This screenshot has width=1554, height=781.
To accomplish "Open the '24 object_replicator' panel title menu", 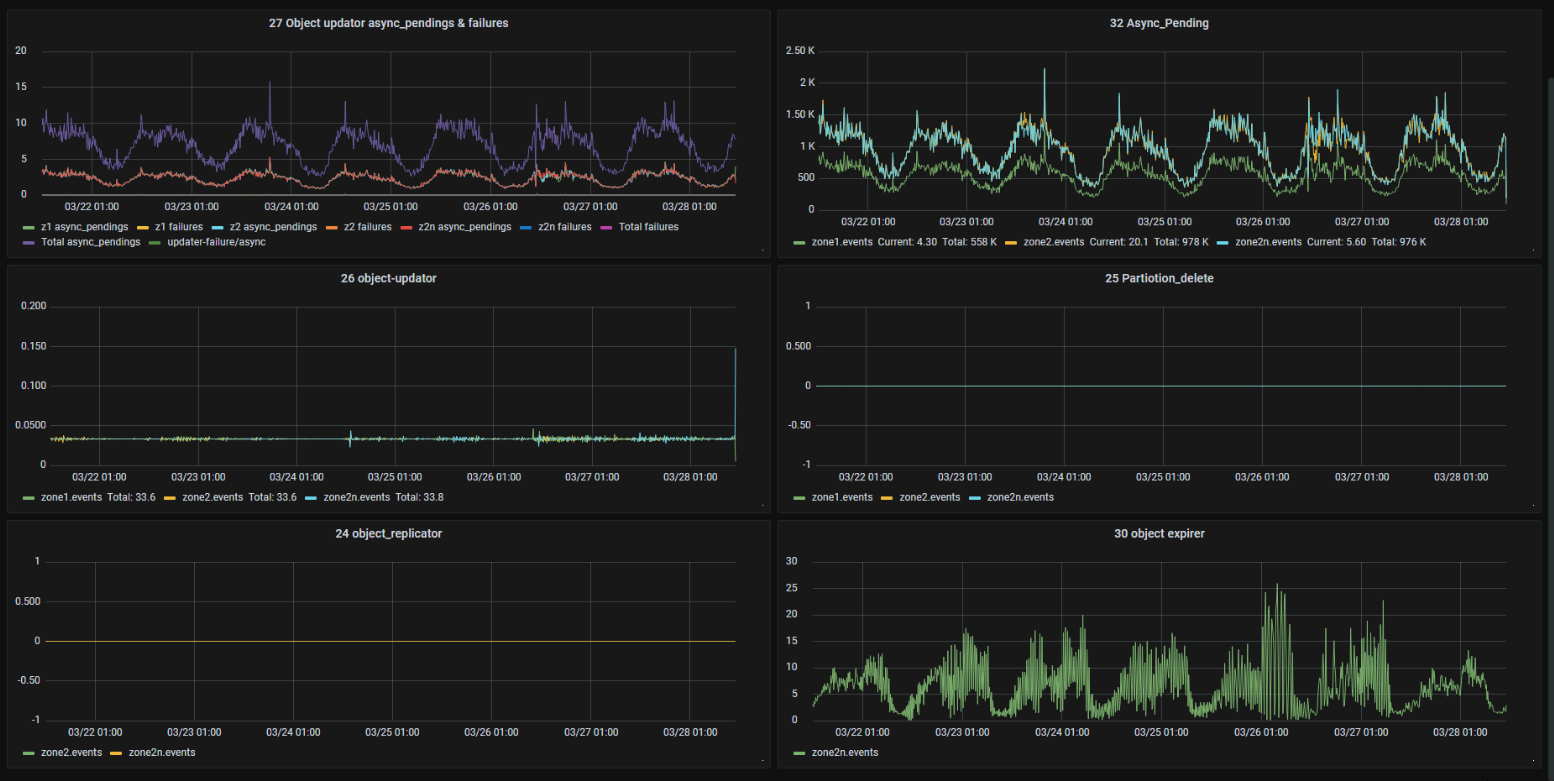I will (388, 533).
